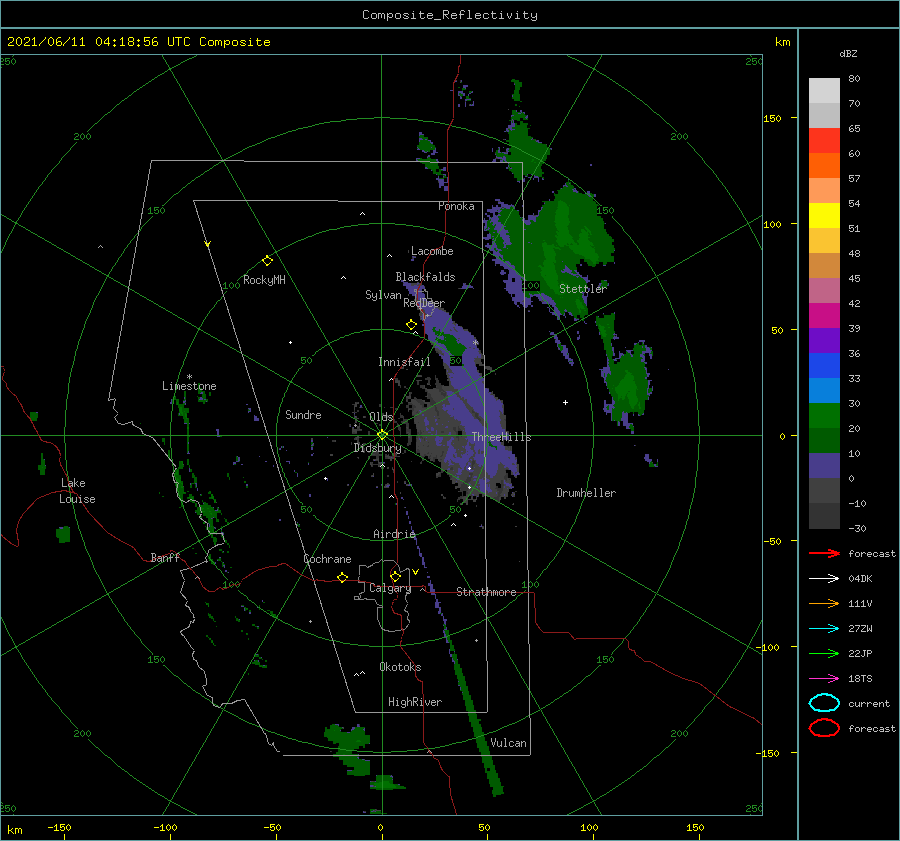Click the blue 36–33 dBZ color swatch
The width and height of the screenshot is (900, 841).
(824, 366)
